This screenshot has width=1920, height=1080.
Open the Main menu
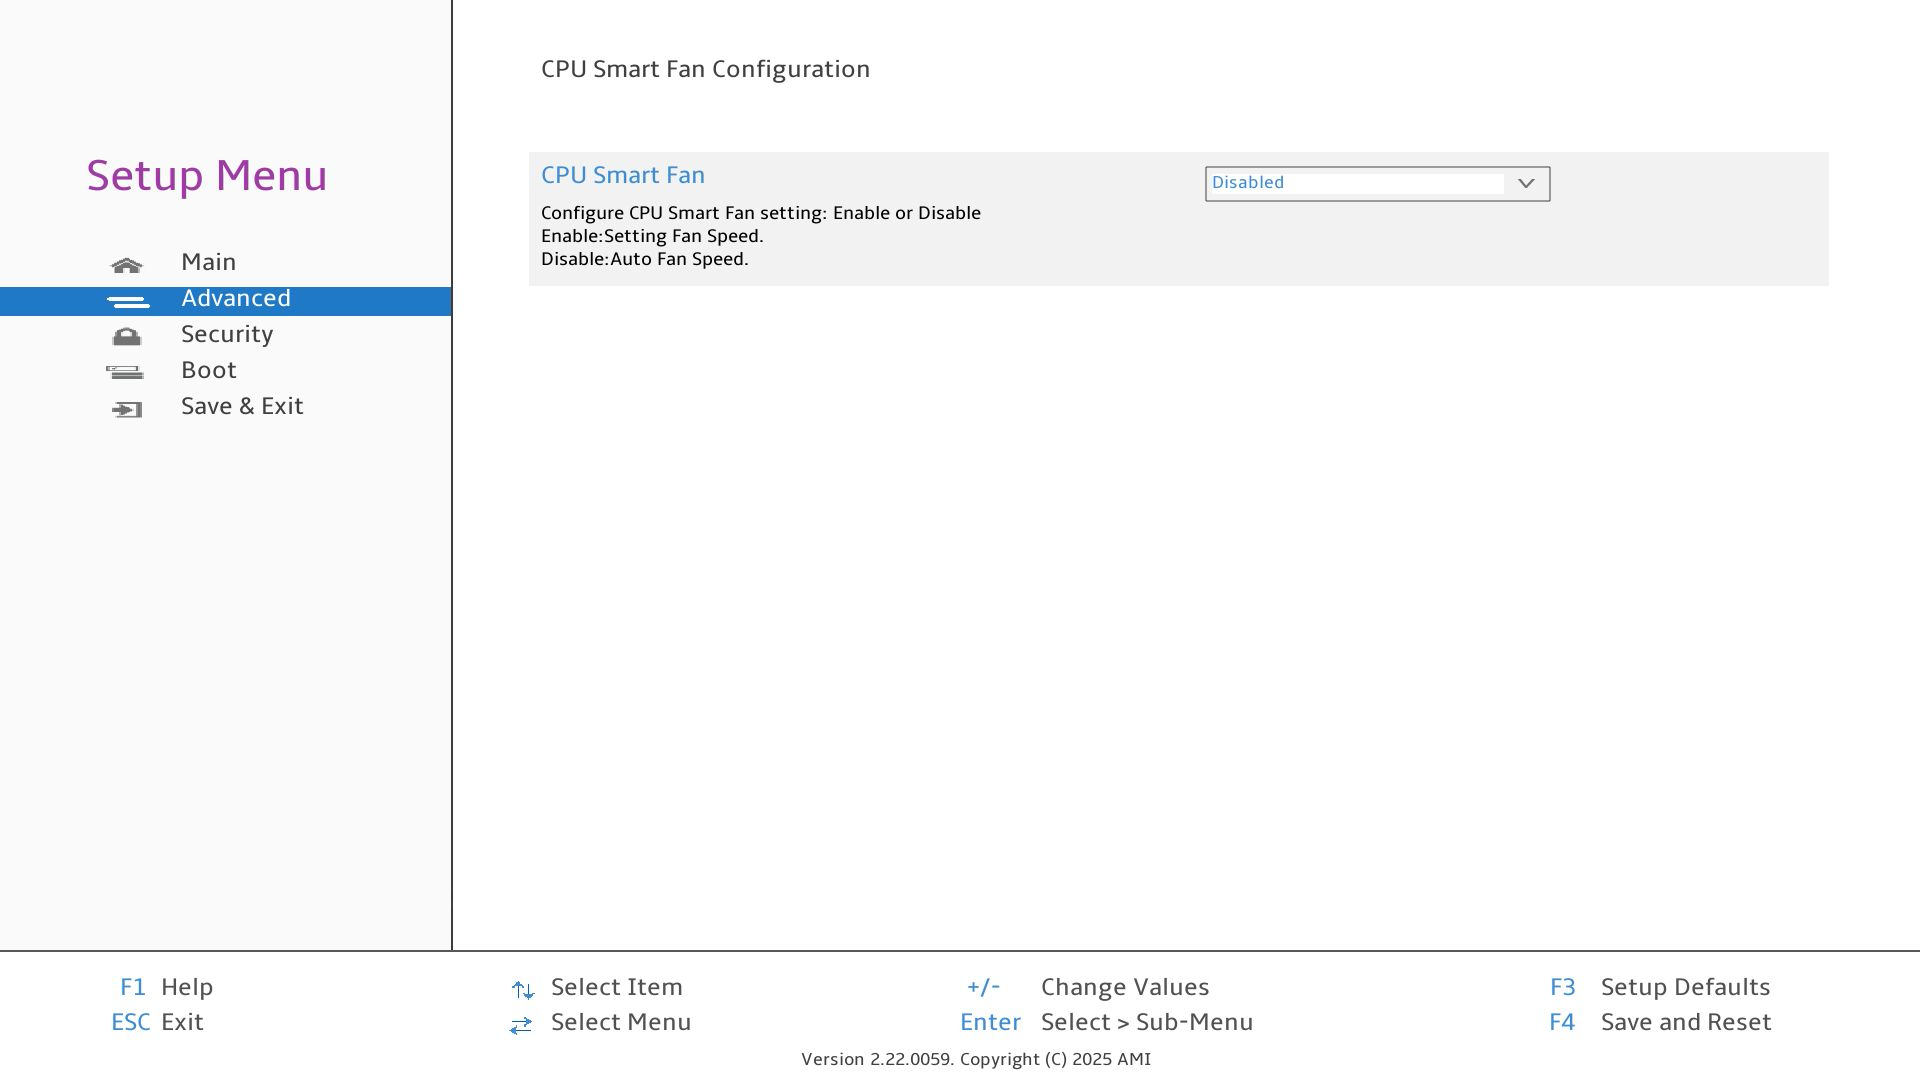click(x=208, y=262)
